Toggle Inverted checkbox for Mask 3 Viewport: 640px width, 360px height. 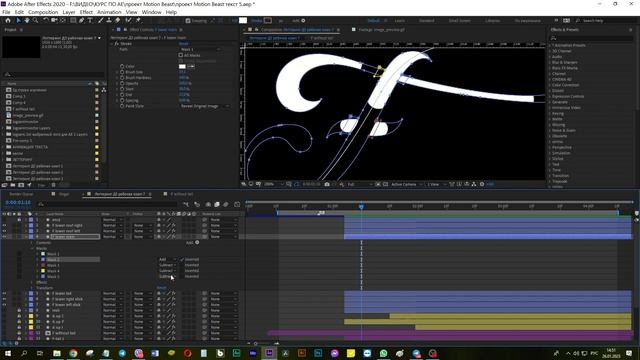(x=182, y=265)
